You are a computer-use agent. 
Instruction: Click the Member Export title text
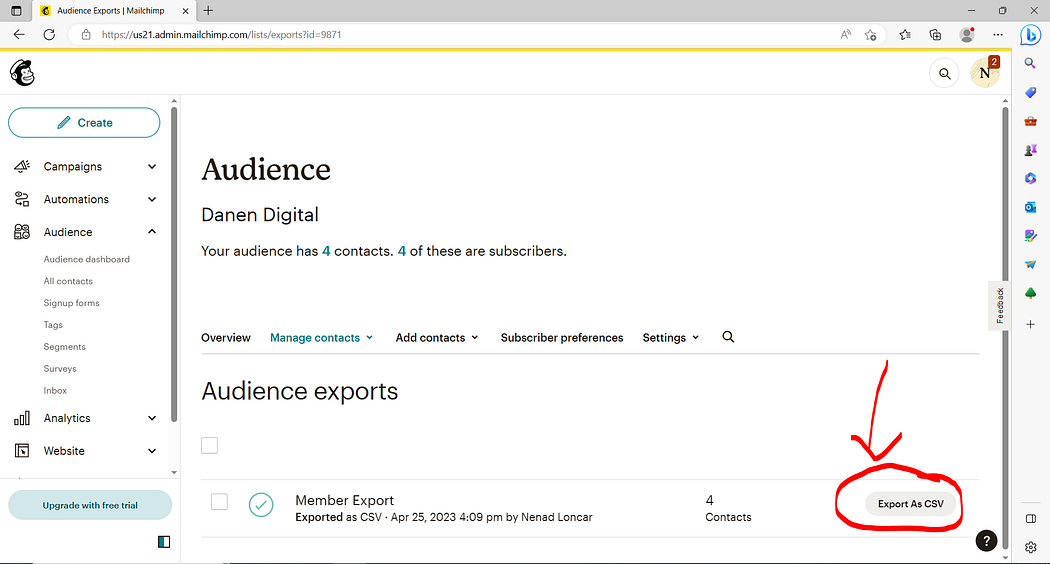tap(344, 500)
